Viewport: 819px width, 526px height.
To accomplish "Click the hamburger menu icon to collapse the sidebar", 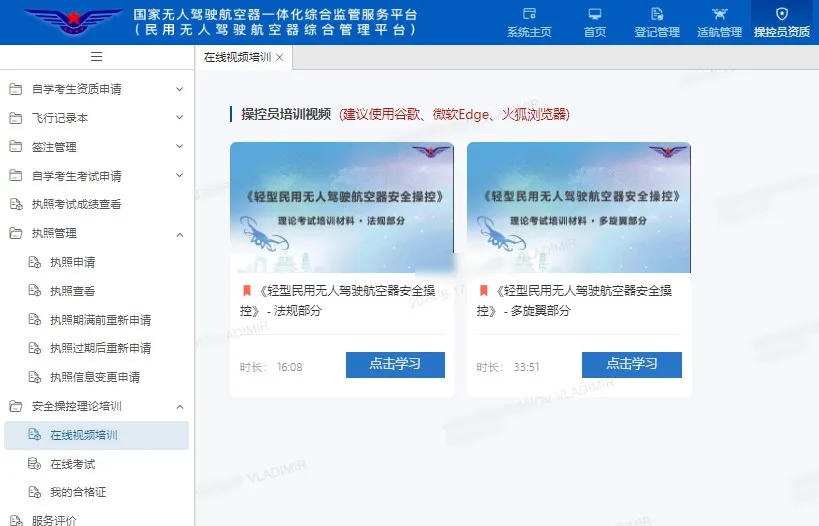I will click(x=97, y=56).
